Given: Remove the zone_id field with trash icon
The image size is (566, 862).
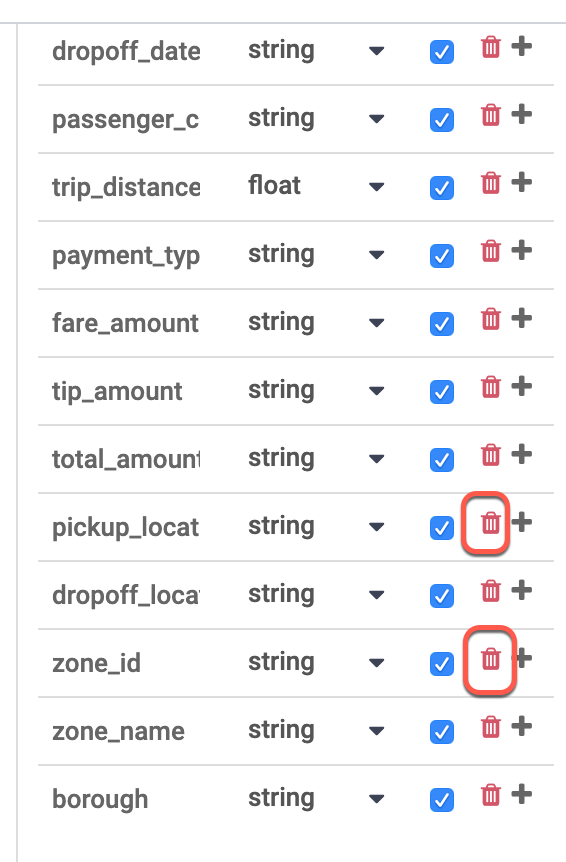Looking at the screenshot, I should pyautogui.click(x=491, y=659).
